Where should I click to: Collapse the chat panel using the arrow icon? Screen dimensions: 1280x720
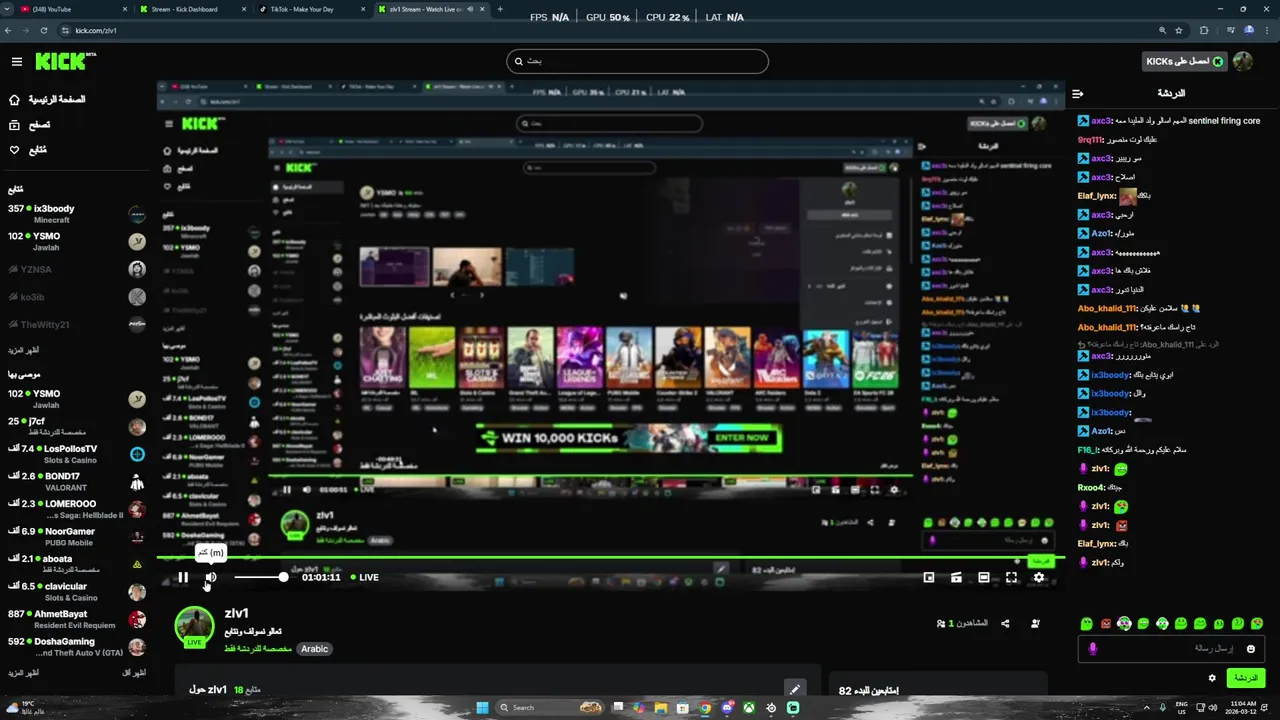pyautogui.click(x=1078, y=93)
